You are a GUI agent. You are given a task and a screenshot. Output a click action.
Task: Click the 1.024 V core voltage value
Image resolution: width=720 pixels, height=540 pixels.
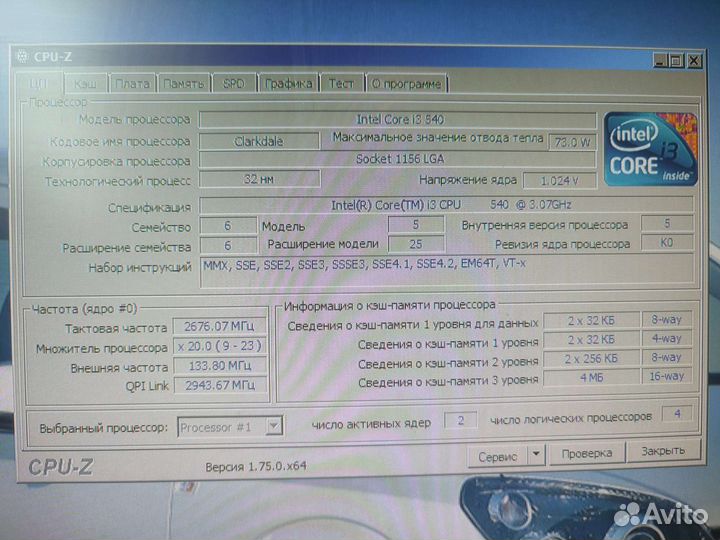point(559,180)
